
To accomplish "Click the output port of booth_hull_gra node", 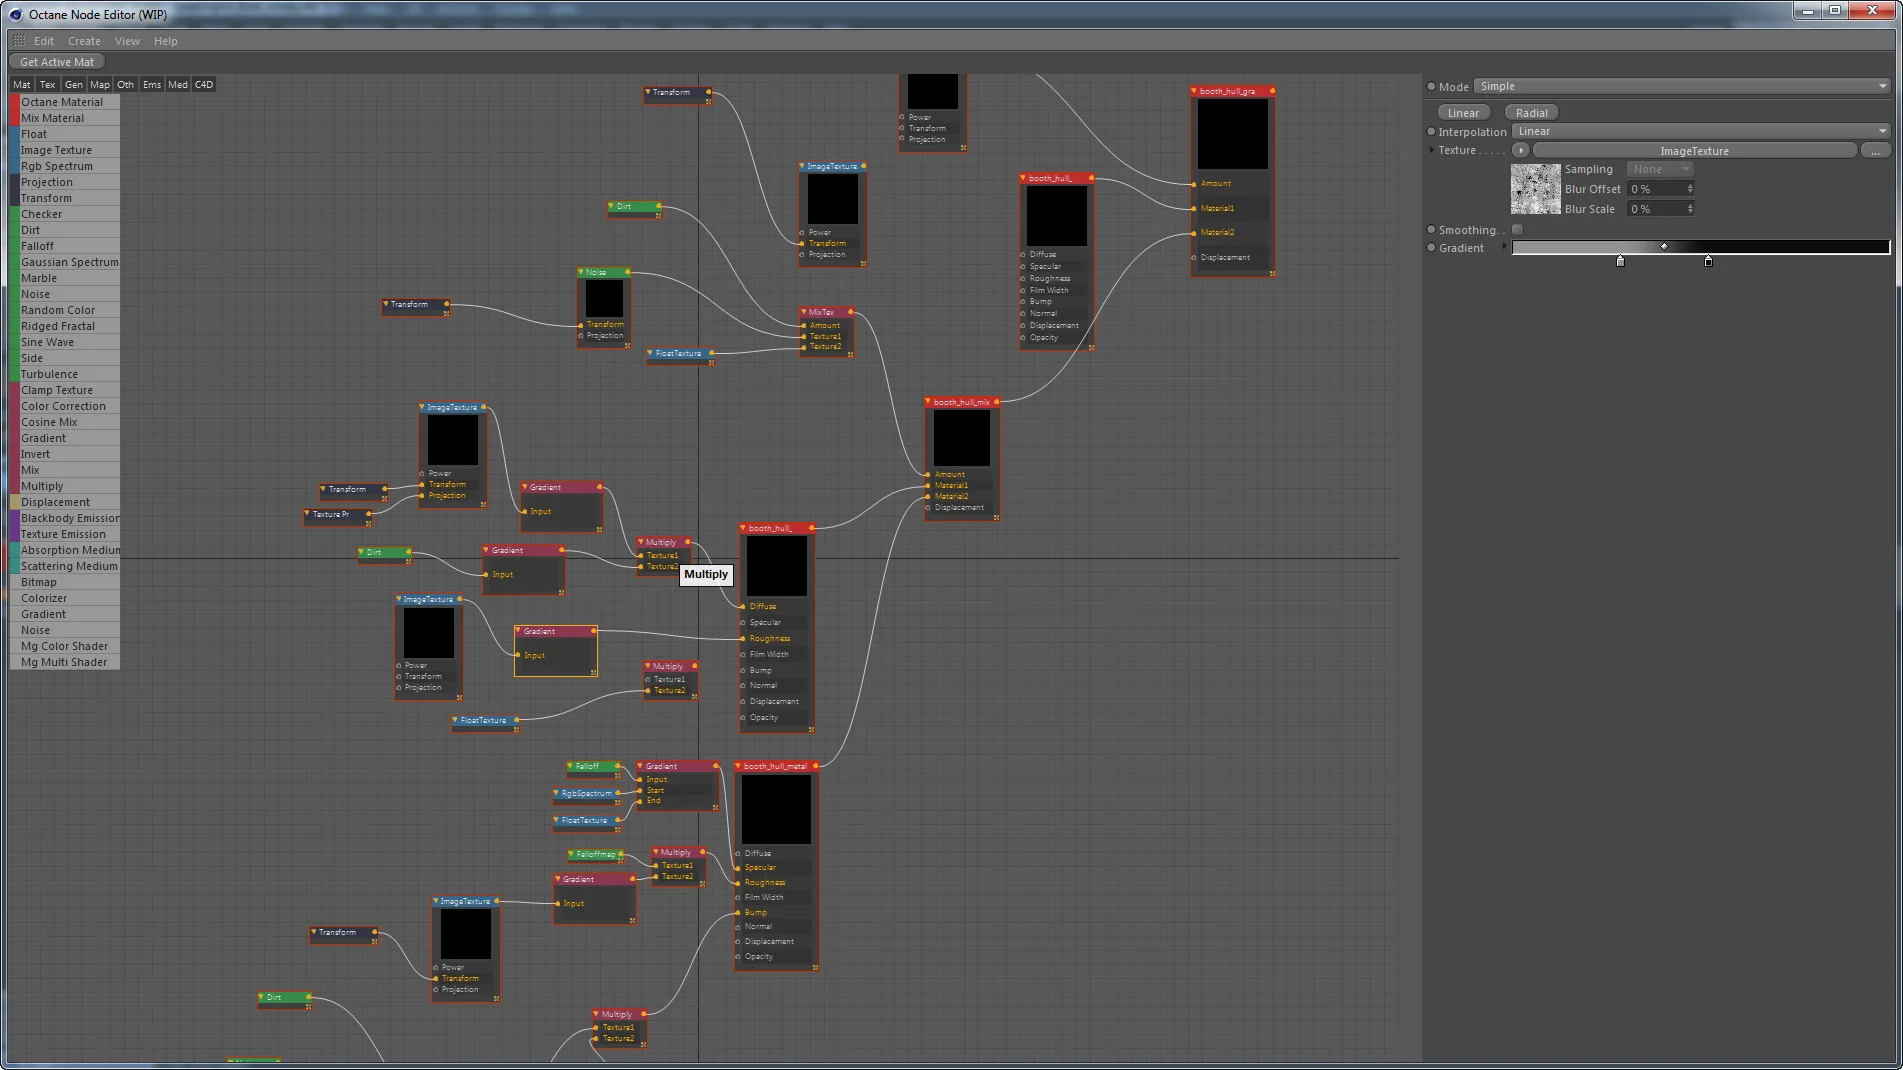I will tap(1272, 91).
